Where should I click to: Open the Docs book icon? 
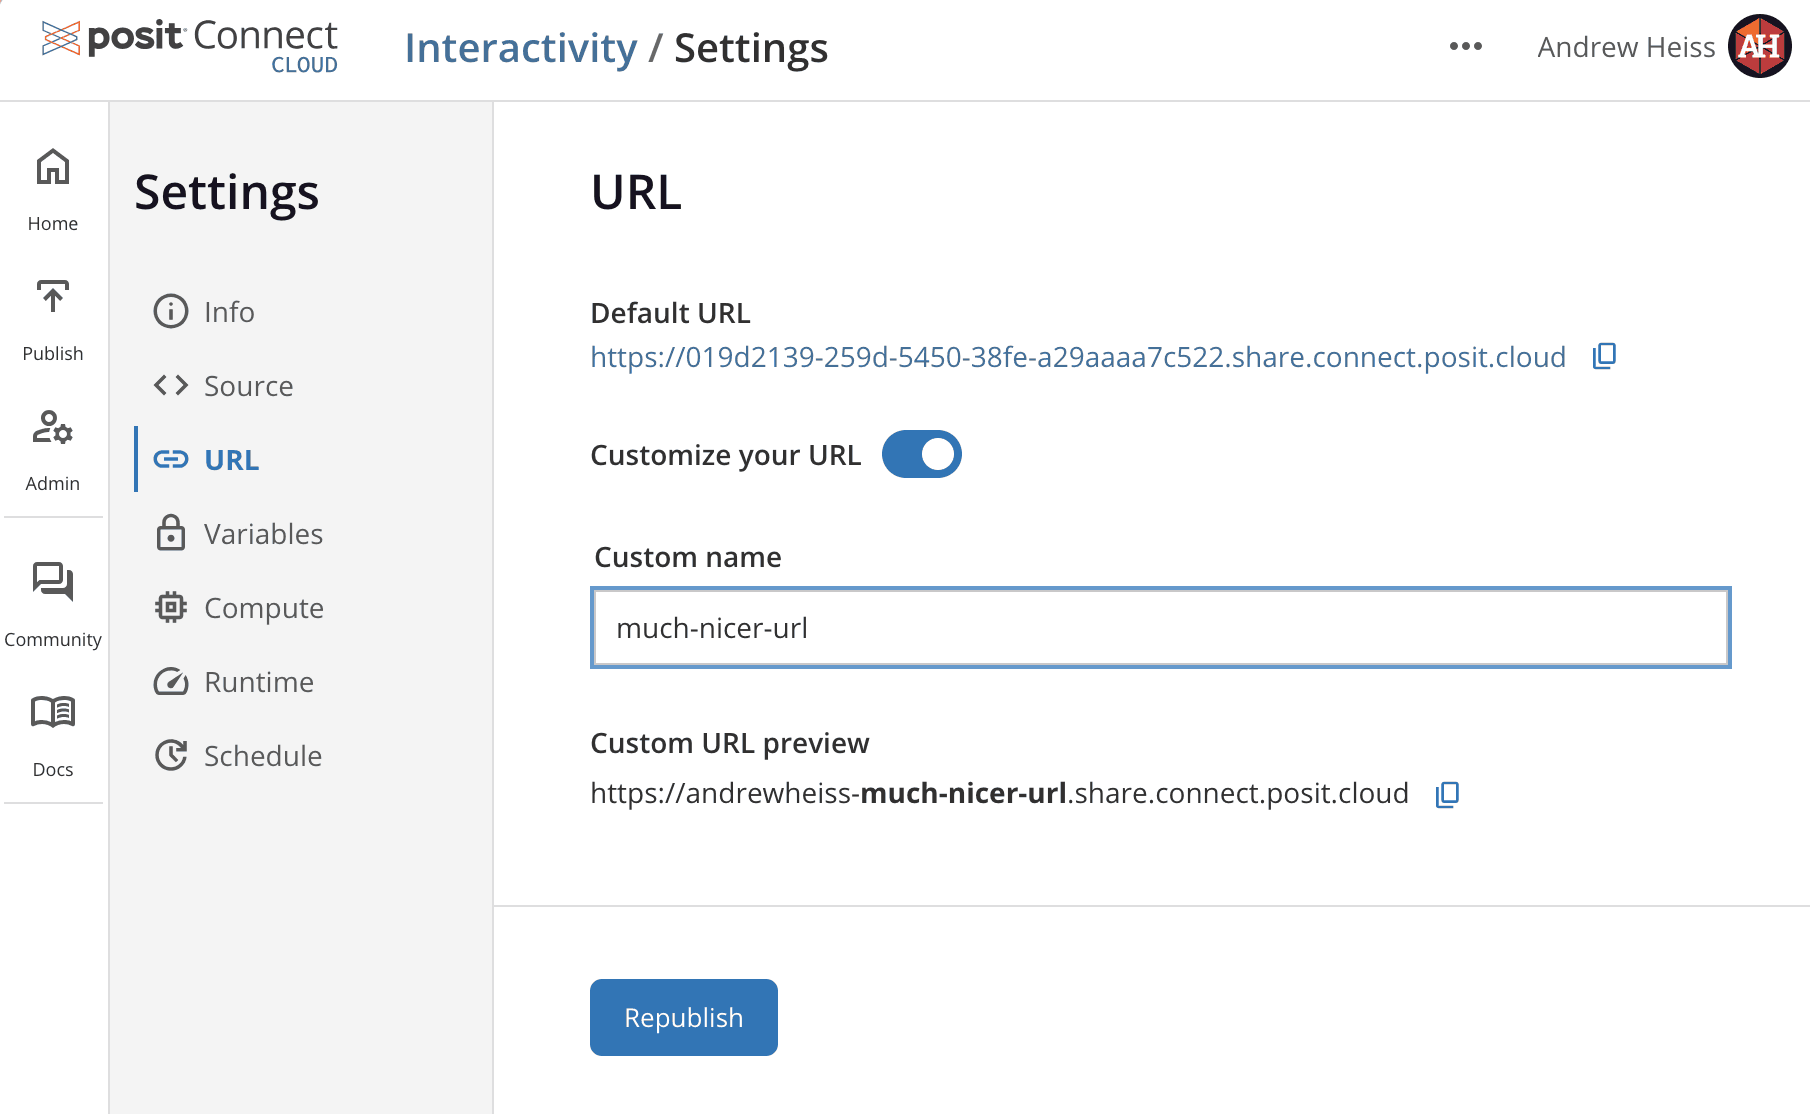pos(53,712)
